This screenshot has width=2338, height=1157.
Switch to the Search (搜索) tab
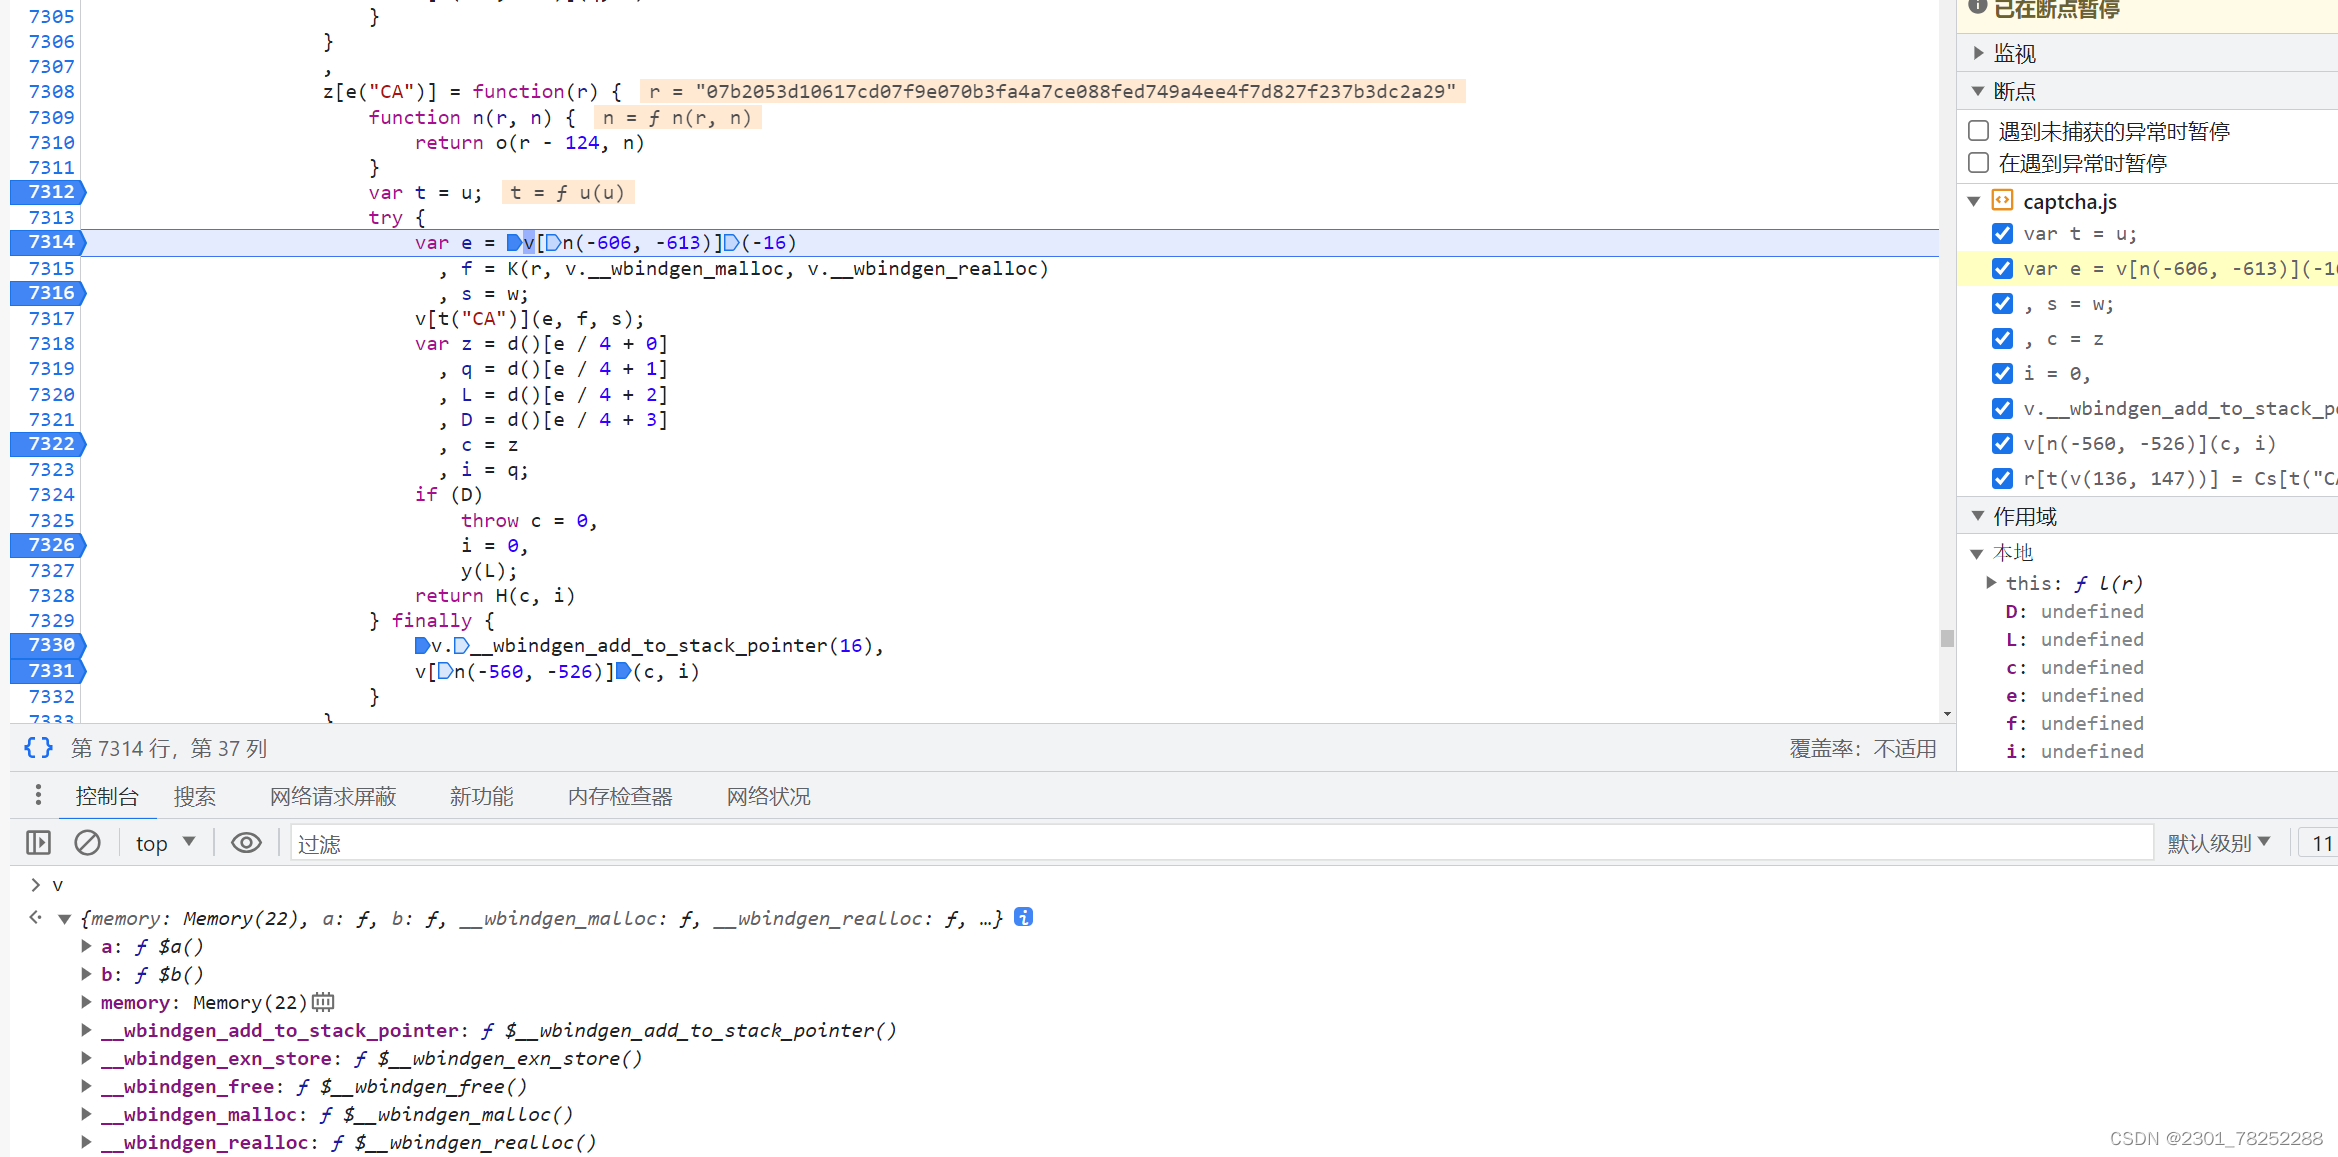tap(194, 796)
